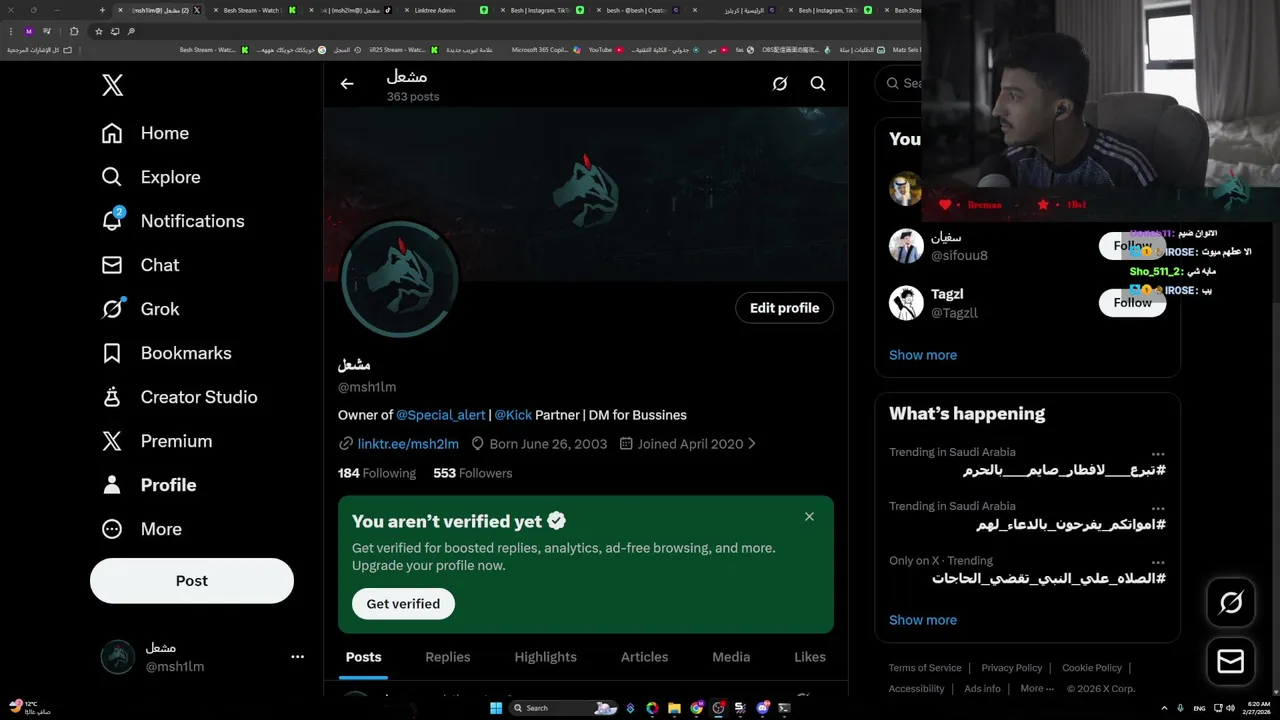
Task: View 553 Followers list
Action: 472,473
